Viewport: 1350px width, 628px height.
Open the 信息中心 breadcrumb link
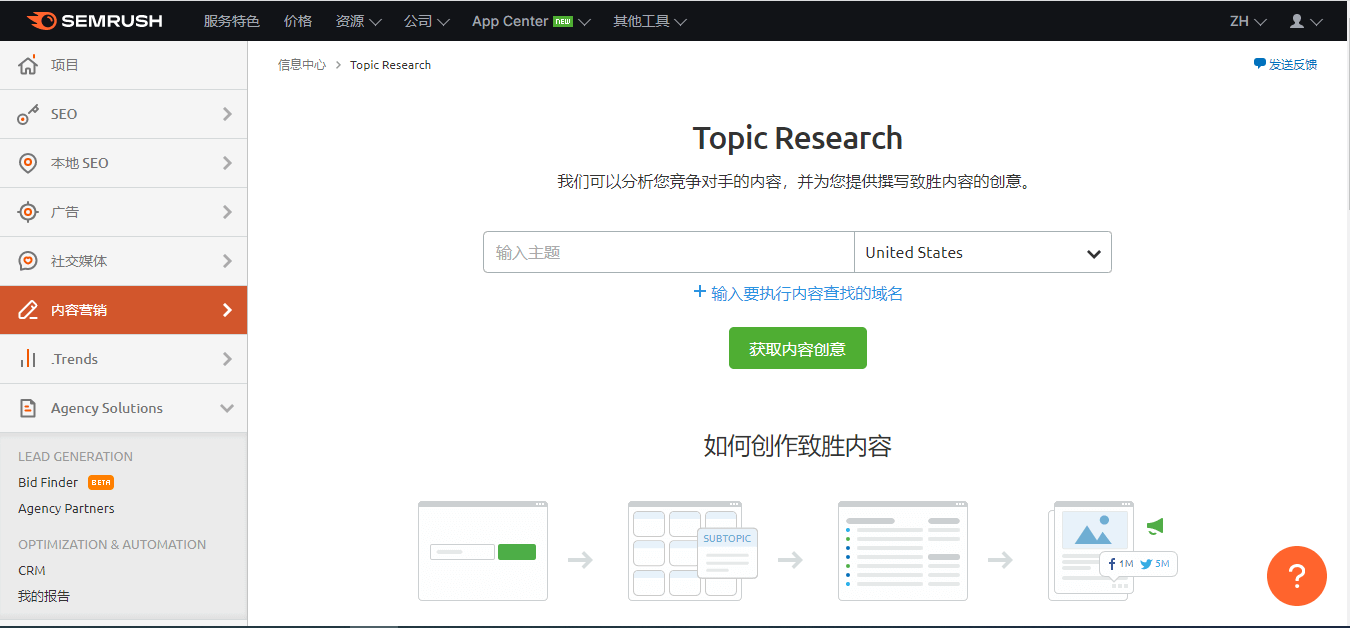302,65
